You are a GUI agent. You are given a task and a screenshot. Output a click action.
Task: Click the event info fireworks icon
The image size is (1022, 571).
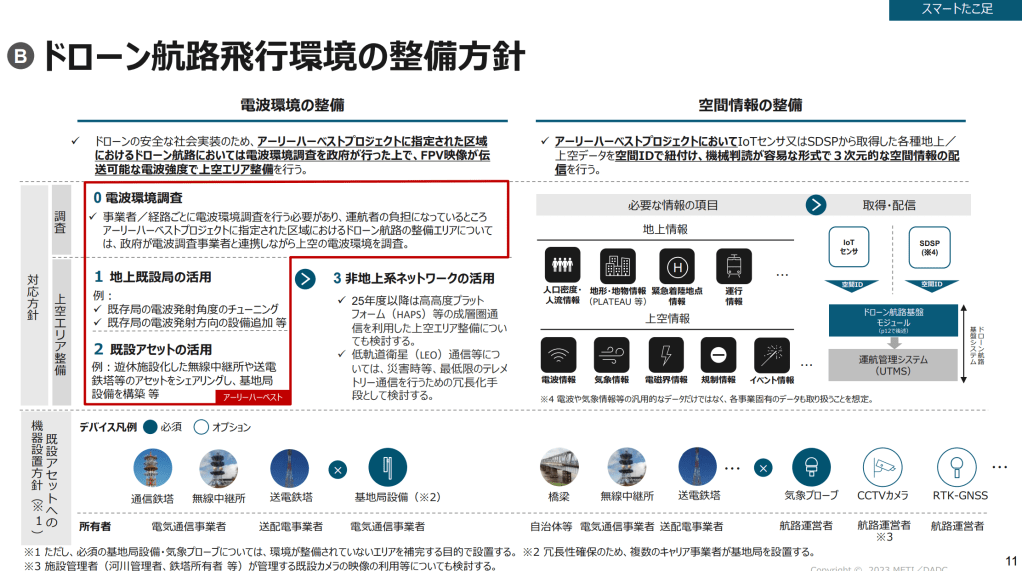coord(771,354)
